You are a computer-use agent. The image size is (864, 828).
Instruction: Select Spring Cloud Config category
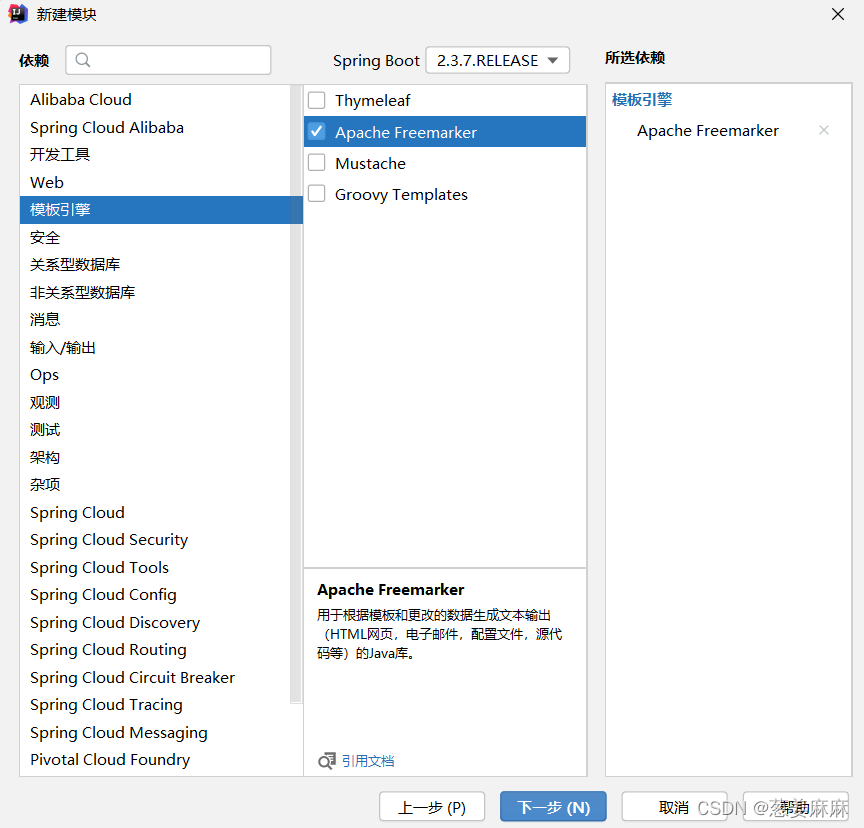(155, 595)
